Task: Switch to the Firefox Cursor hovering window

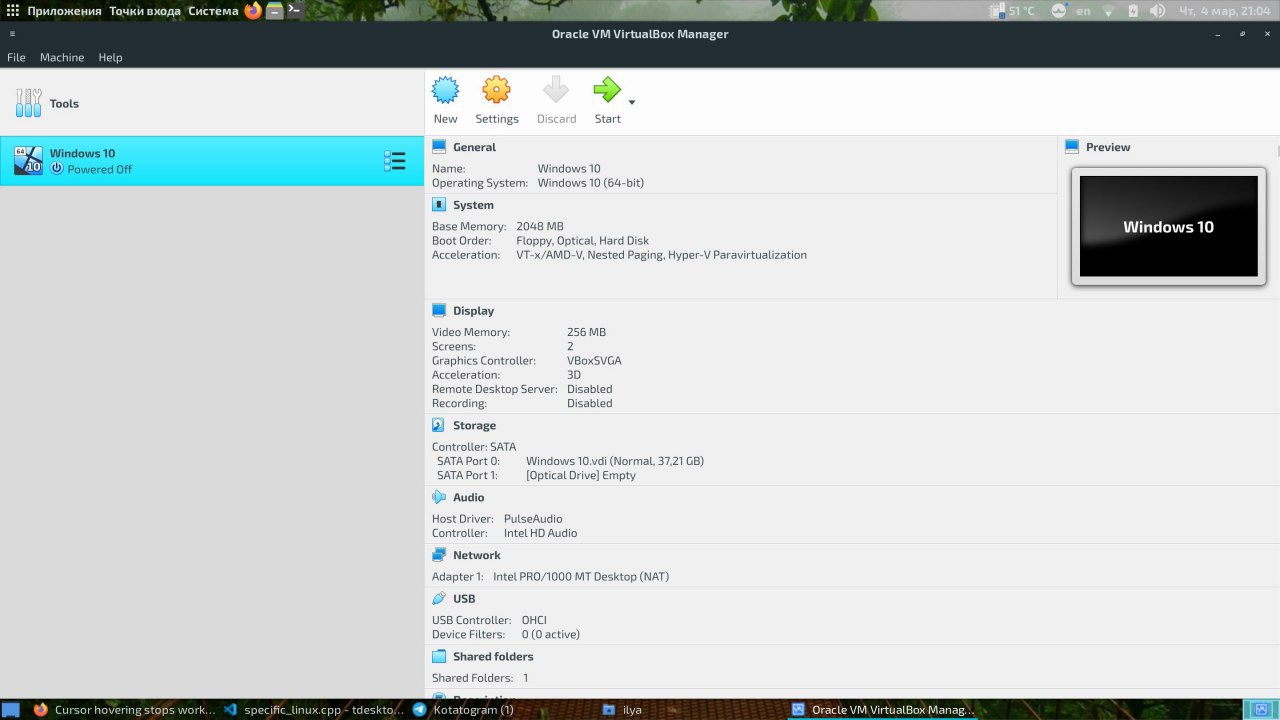Action: (x=124, y=710)
